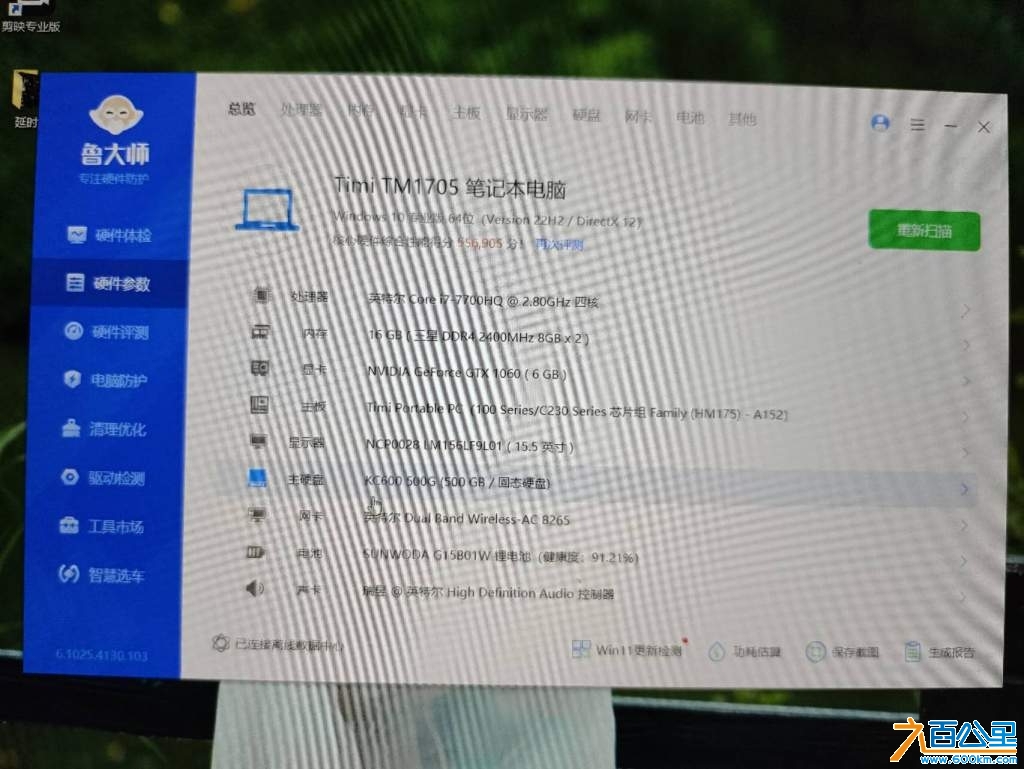Screen dimensions: 1024x769
Task: Switch to the 总览 tab
Action: pos(242,109)
